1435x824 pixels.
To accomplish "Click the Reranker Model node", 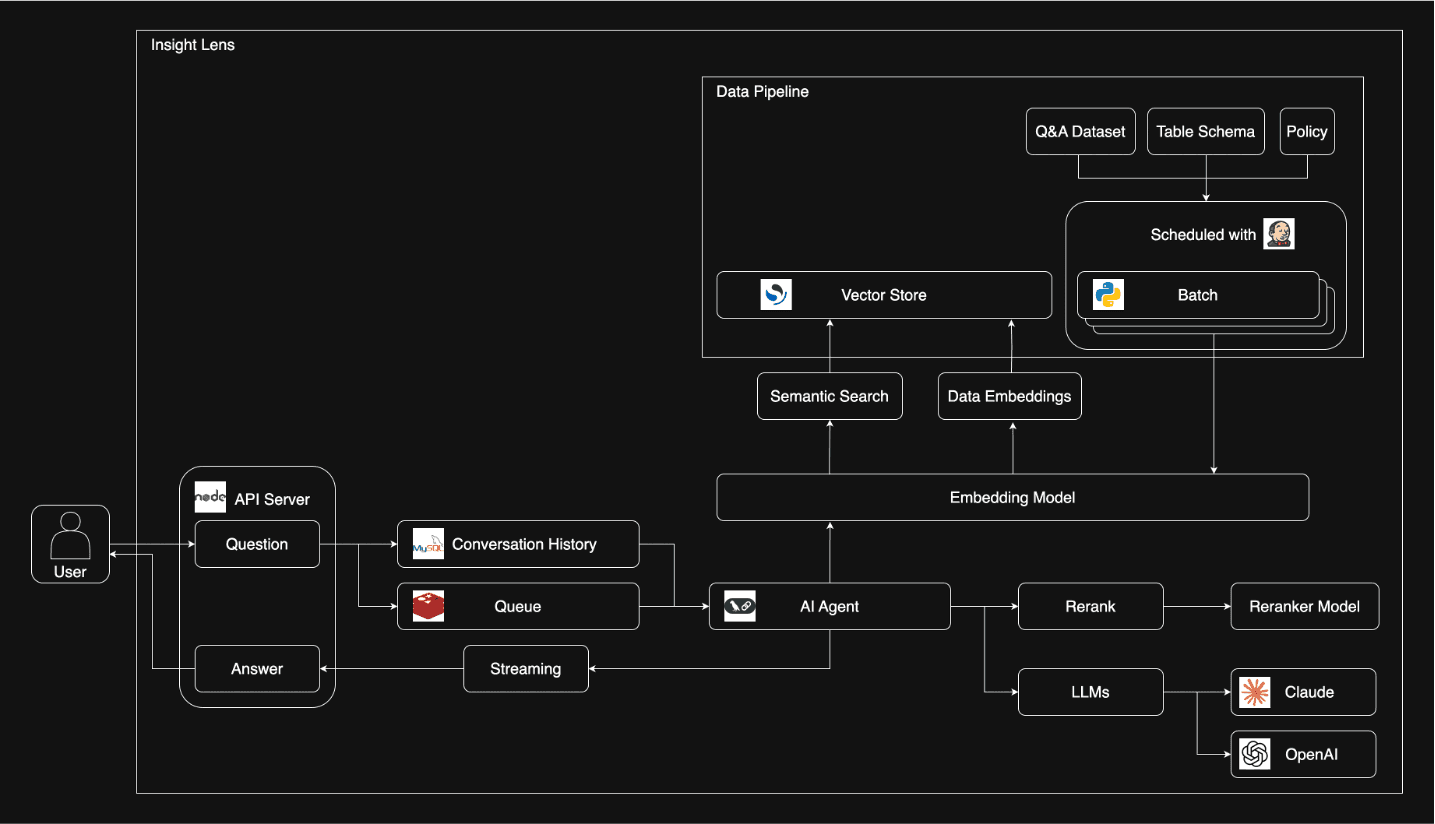I will [x=1304, y=606].
